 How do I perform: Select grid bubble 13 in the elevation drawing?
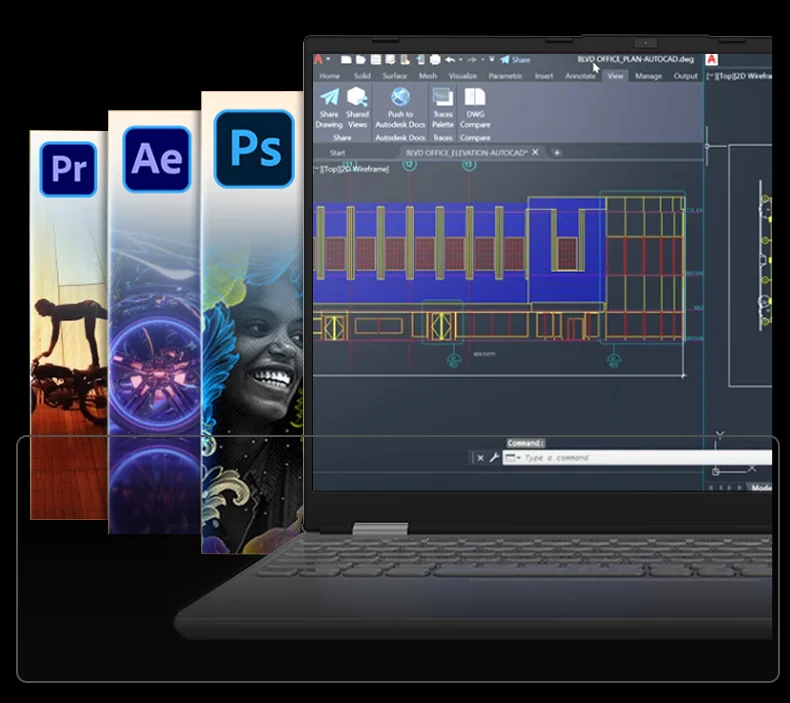(469, 164)
